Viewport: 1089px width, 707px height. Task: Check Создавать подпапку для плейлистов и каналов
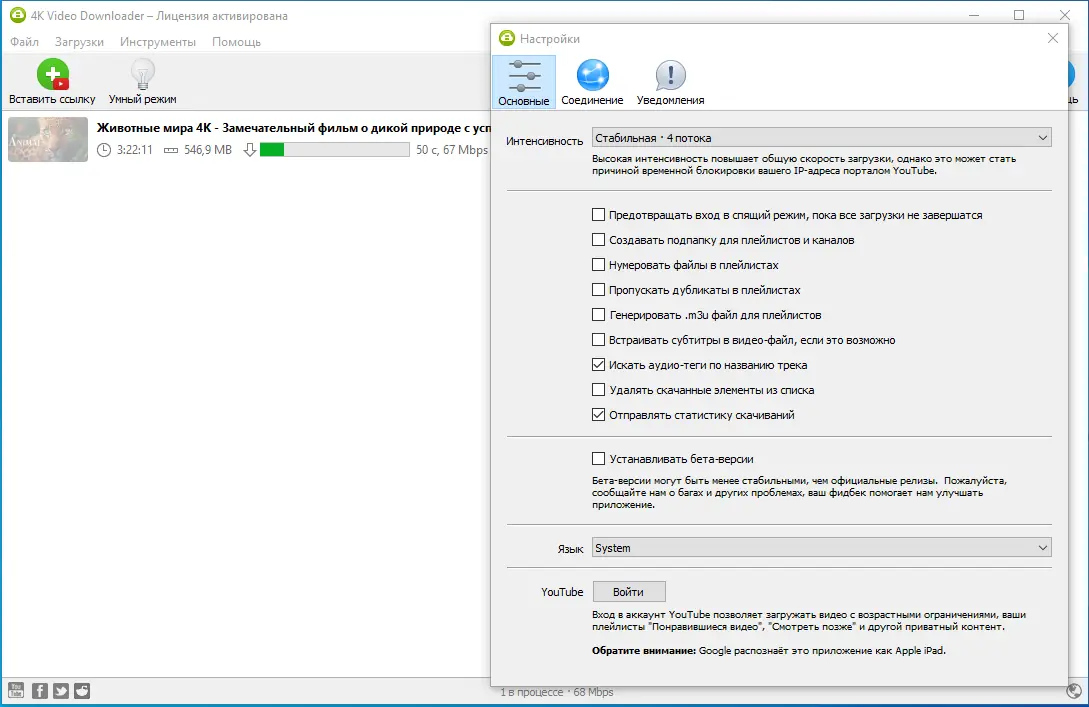598,240
